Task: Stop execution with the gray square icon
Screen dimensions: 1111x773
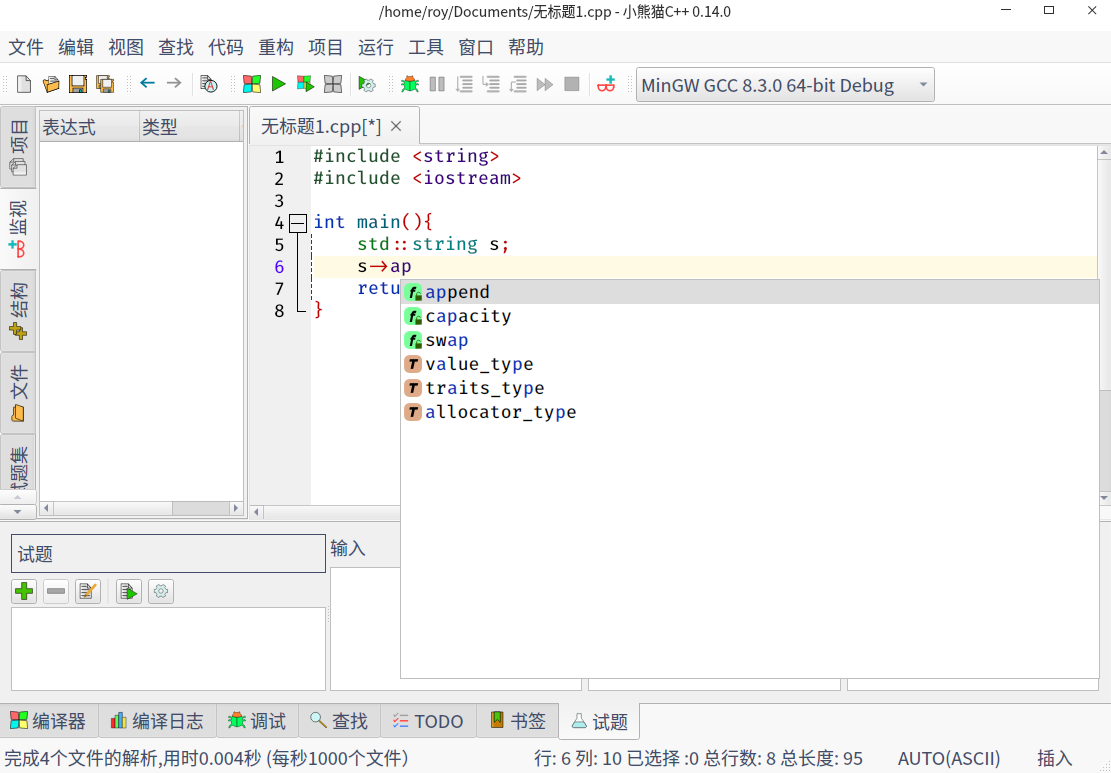Action: (x=572, y=84)
